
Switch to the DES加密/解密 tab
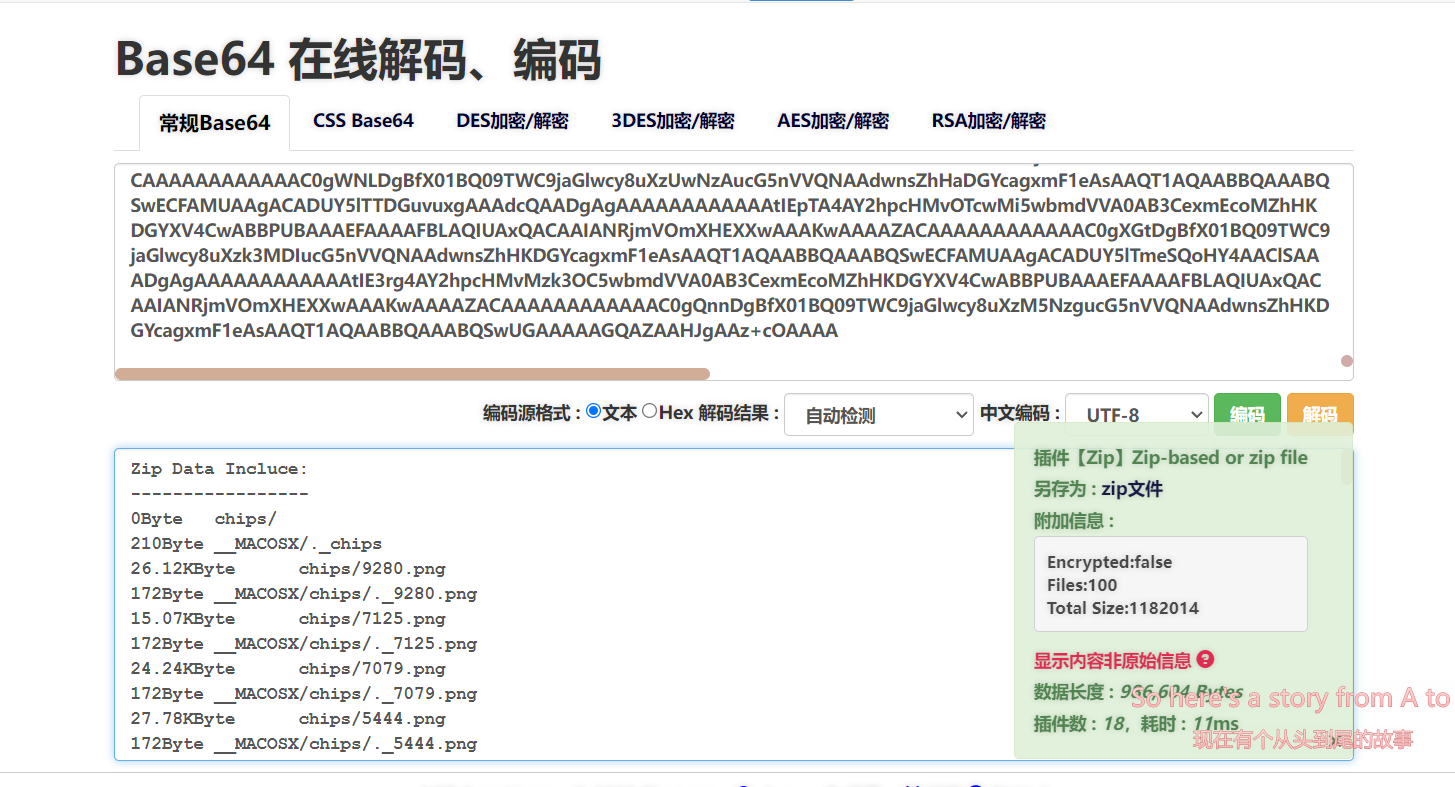click(512, 120)
